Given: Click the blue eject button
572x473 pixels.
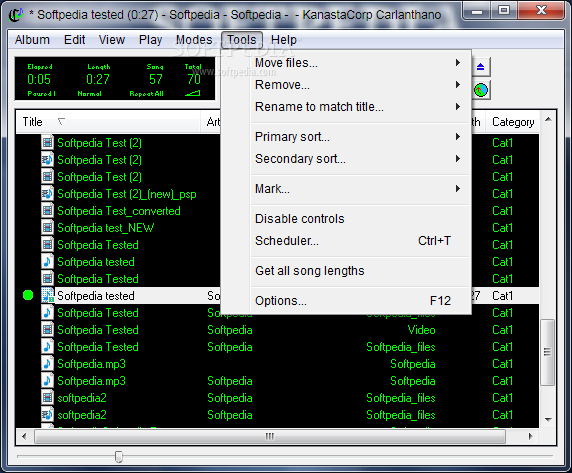Looking at the screenshot, I should pyautogui.click(x=480, y=67).
